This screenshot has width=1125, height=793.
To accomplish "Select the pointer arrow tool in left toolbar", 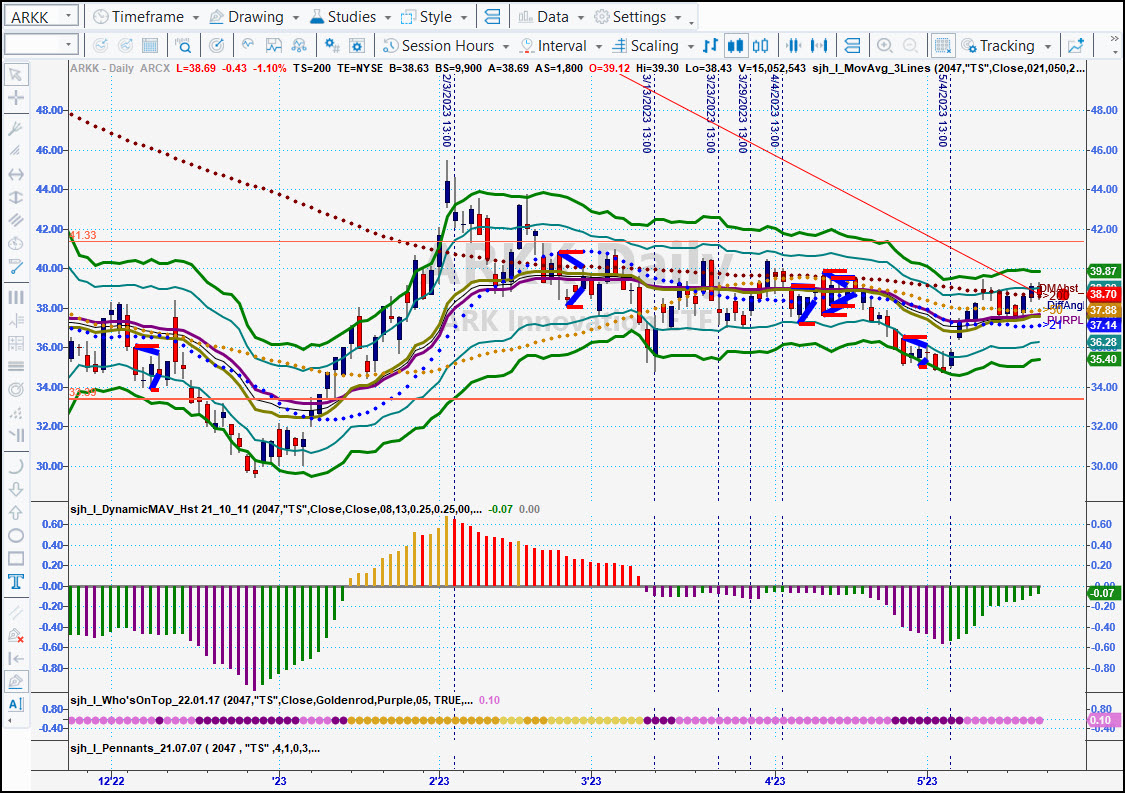I will 16,75.
